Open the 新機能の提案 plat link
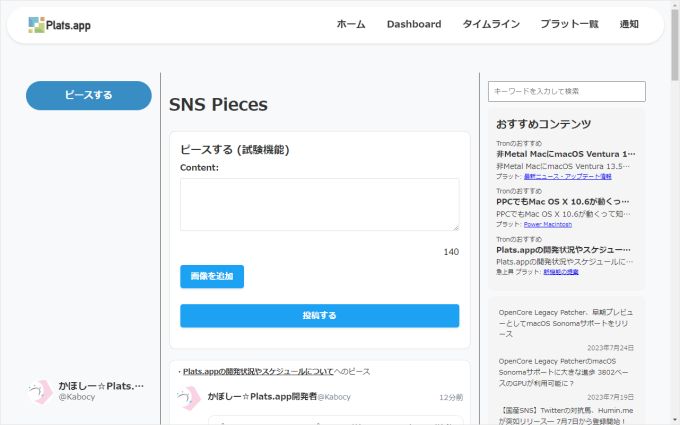Image resolution: width=680 pixels, height=425 pixels. coord(561,272)
